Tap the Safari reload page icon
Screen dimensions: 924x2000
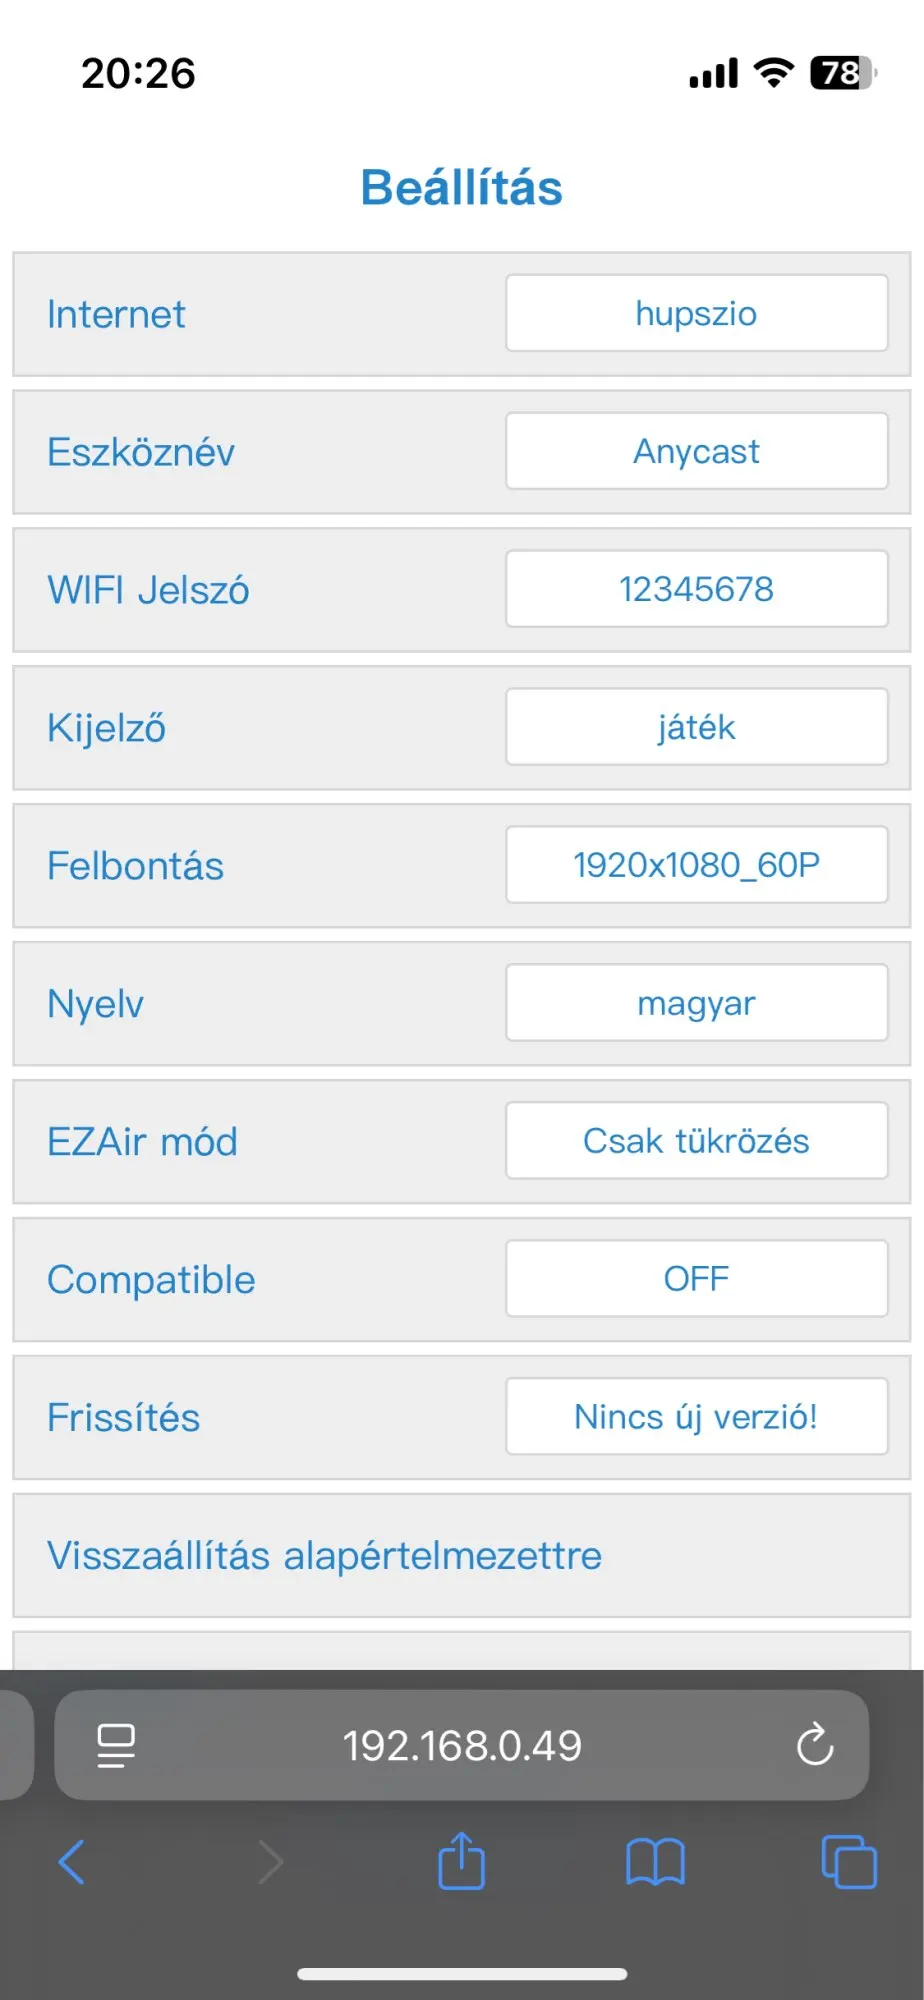[x=815, y=1745]
